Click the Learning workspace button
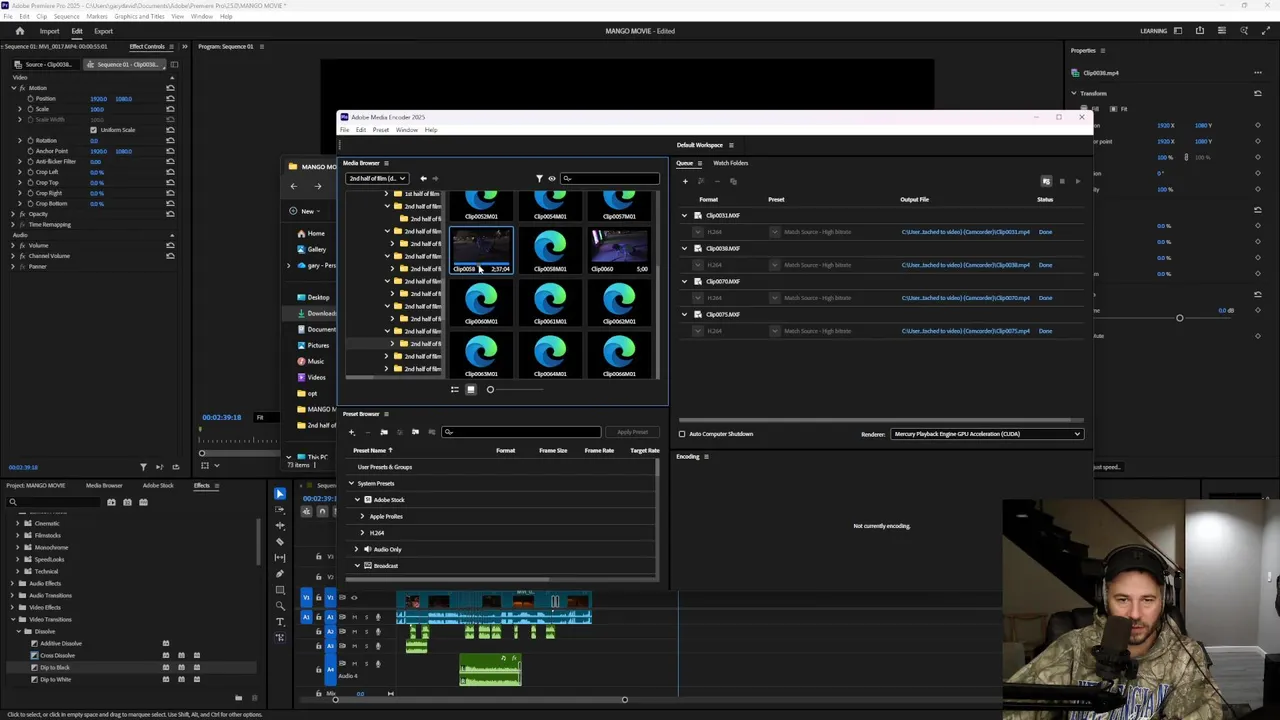1280x720 pixels. click(1153, 31)
